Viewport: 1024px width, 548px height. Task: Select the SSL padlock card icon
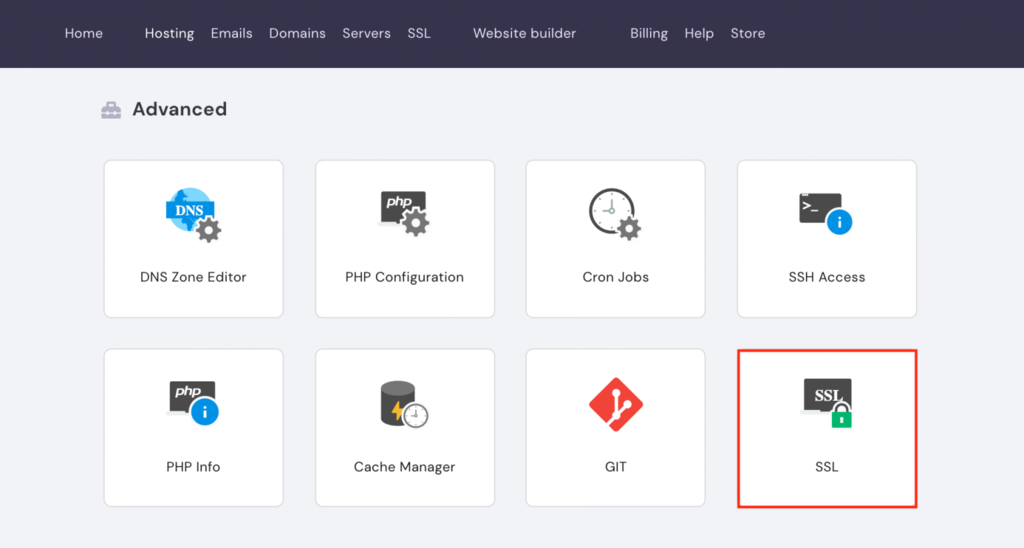tap(827, 403)
